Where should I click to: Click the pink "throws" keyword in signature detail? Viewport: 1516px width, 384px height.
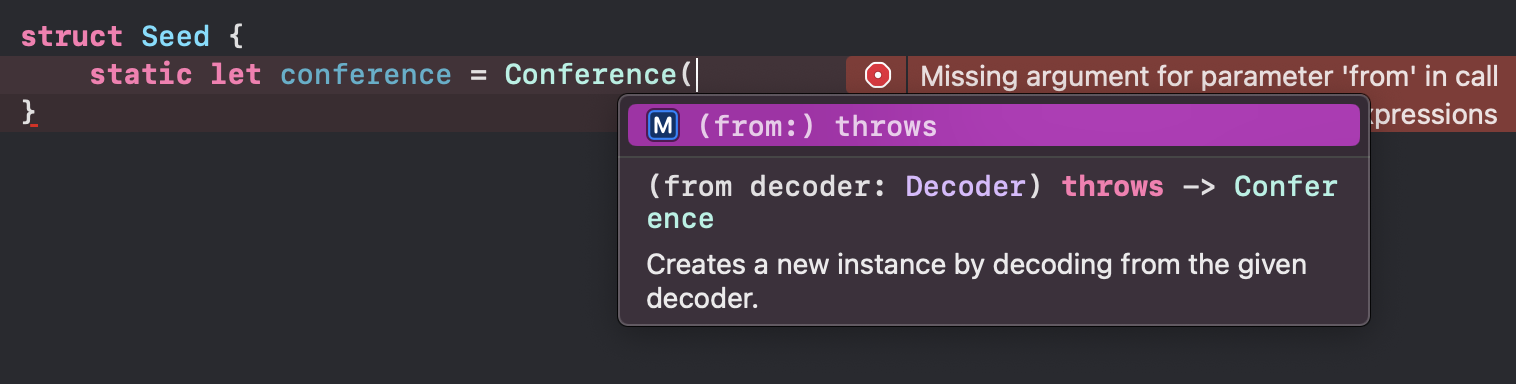(1112, 187)
